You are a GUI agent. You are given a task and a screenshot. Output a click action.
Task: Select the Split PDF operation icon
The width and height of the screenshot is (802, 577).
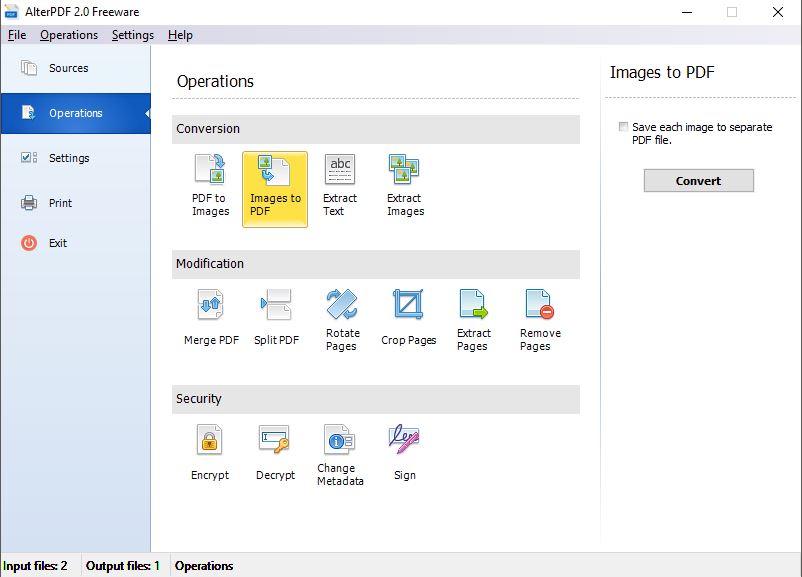point(276,304)
